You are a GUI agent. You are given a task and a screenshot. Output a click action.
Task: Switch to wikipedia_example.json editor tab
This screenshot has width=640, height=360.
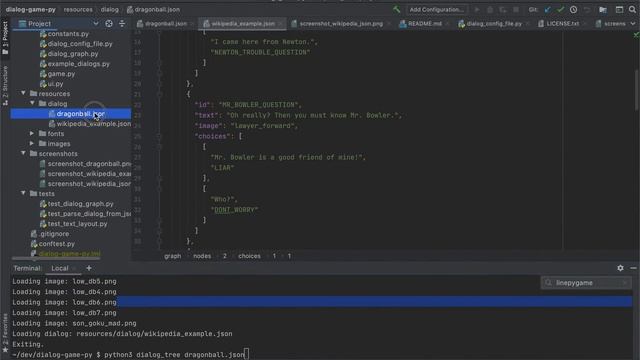click(242, 24)
